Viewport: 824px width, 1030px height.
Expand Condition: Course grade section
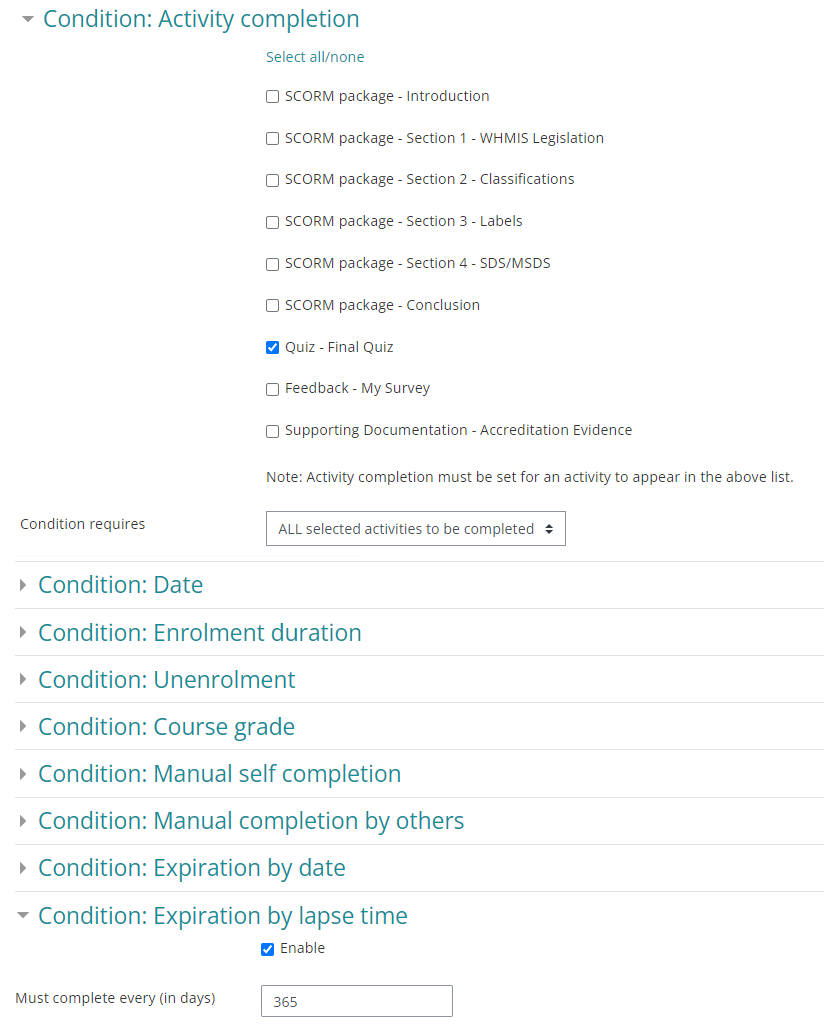pos(166,727)
